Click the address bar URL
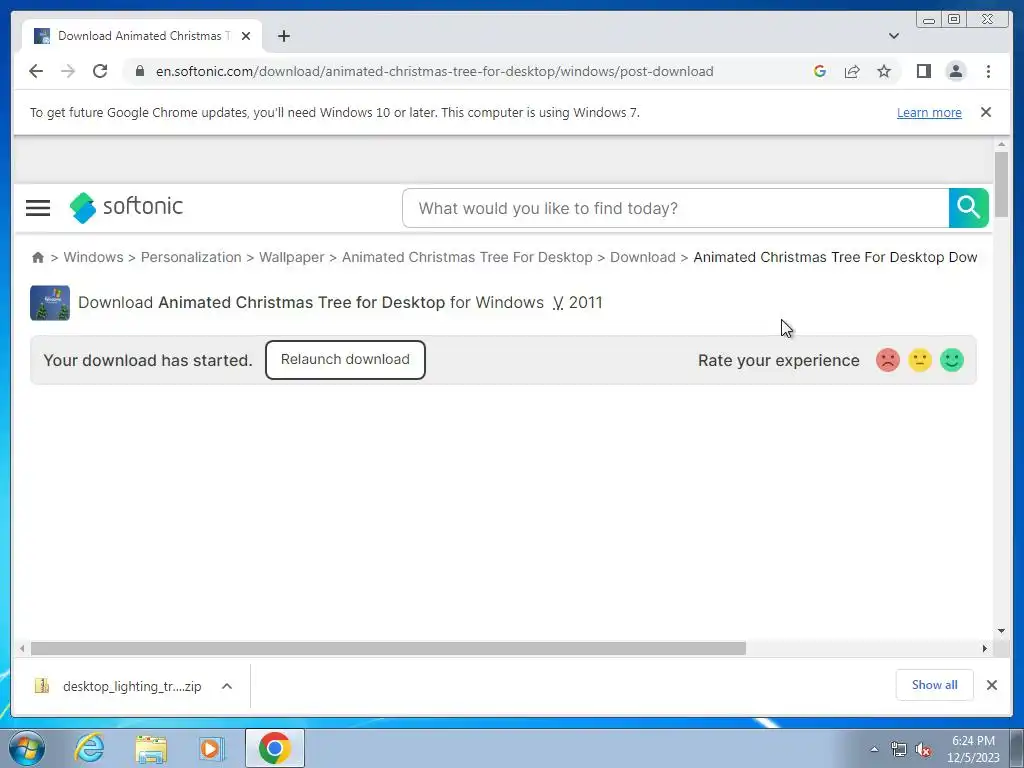Viewport: 1024px width, 768px height. [434, 71]
